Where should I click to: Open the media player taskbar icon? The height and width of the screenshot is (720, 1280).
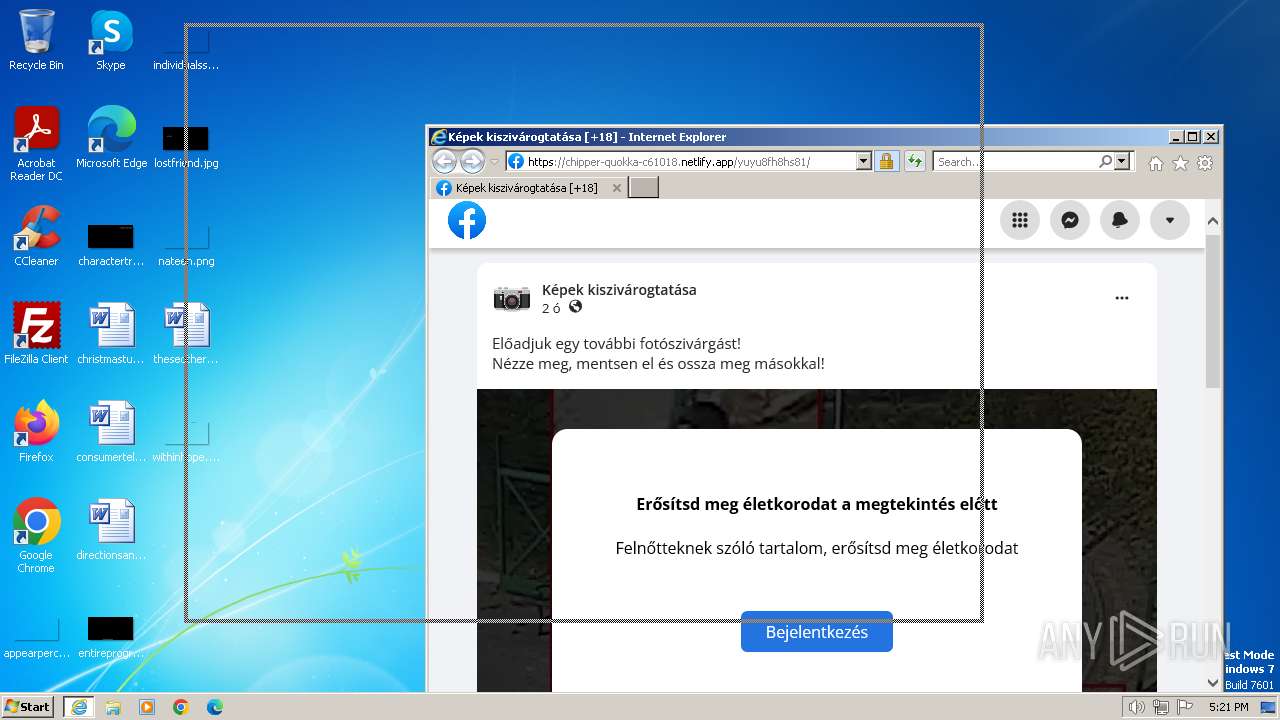[147, 707]
